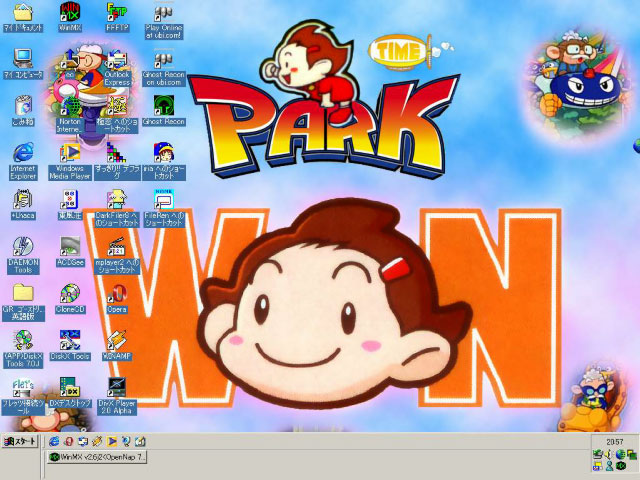
Task: Click the Internet Explorer quick launch icon
Action: click(x=54, y=441)
